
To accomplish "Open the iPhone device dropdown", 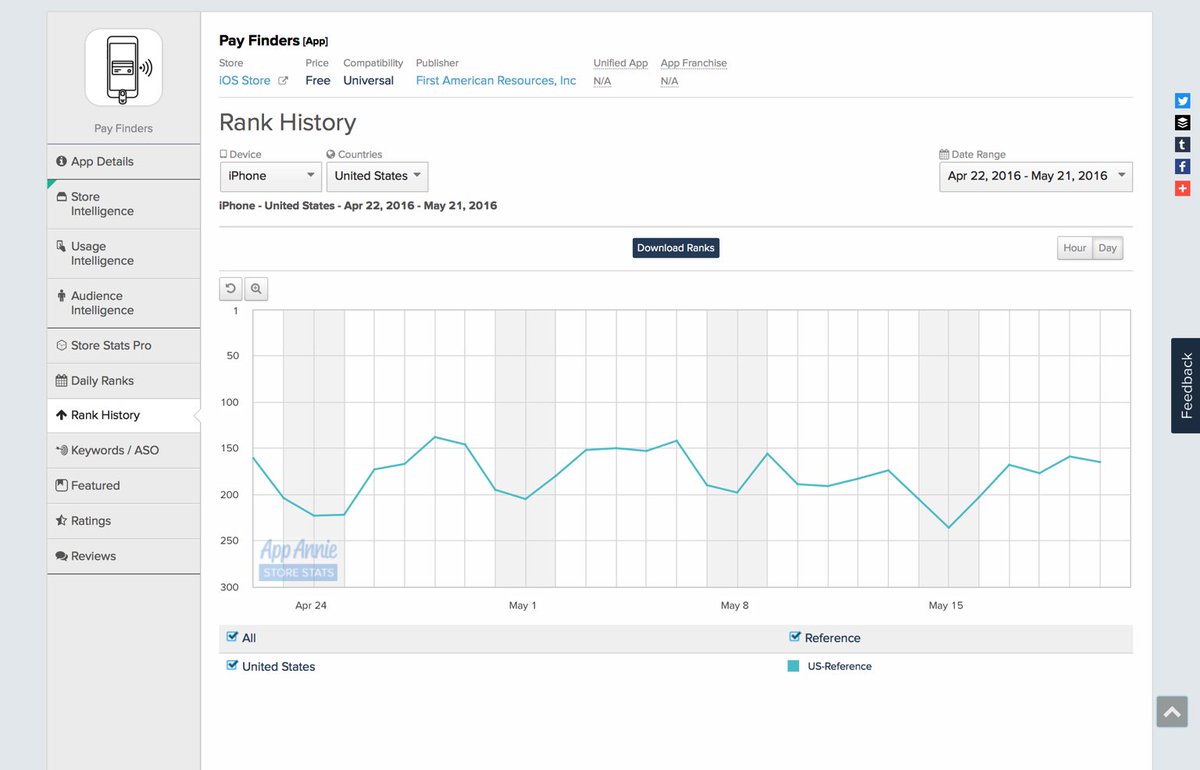I will click(270, 176).
